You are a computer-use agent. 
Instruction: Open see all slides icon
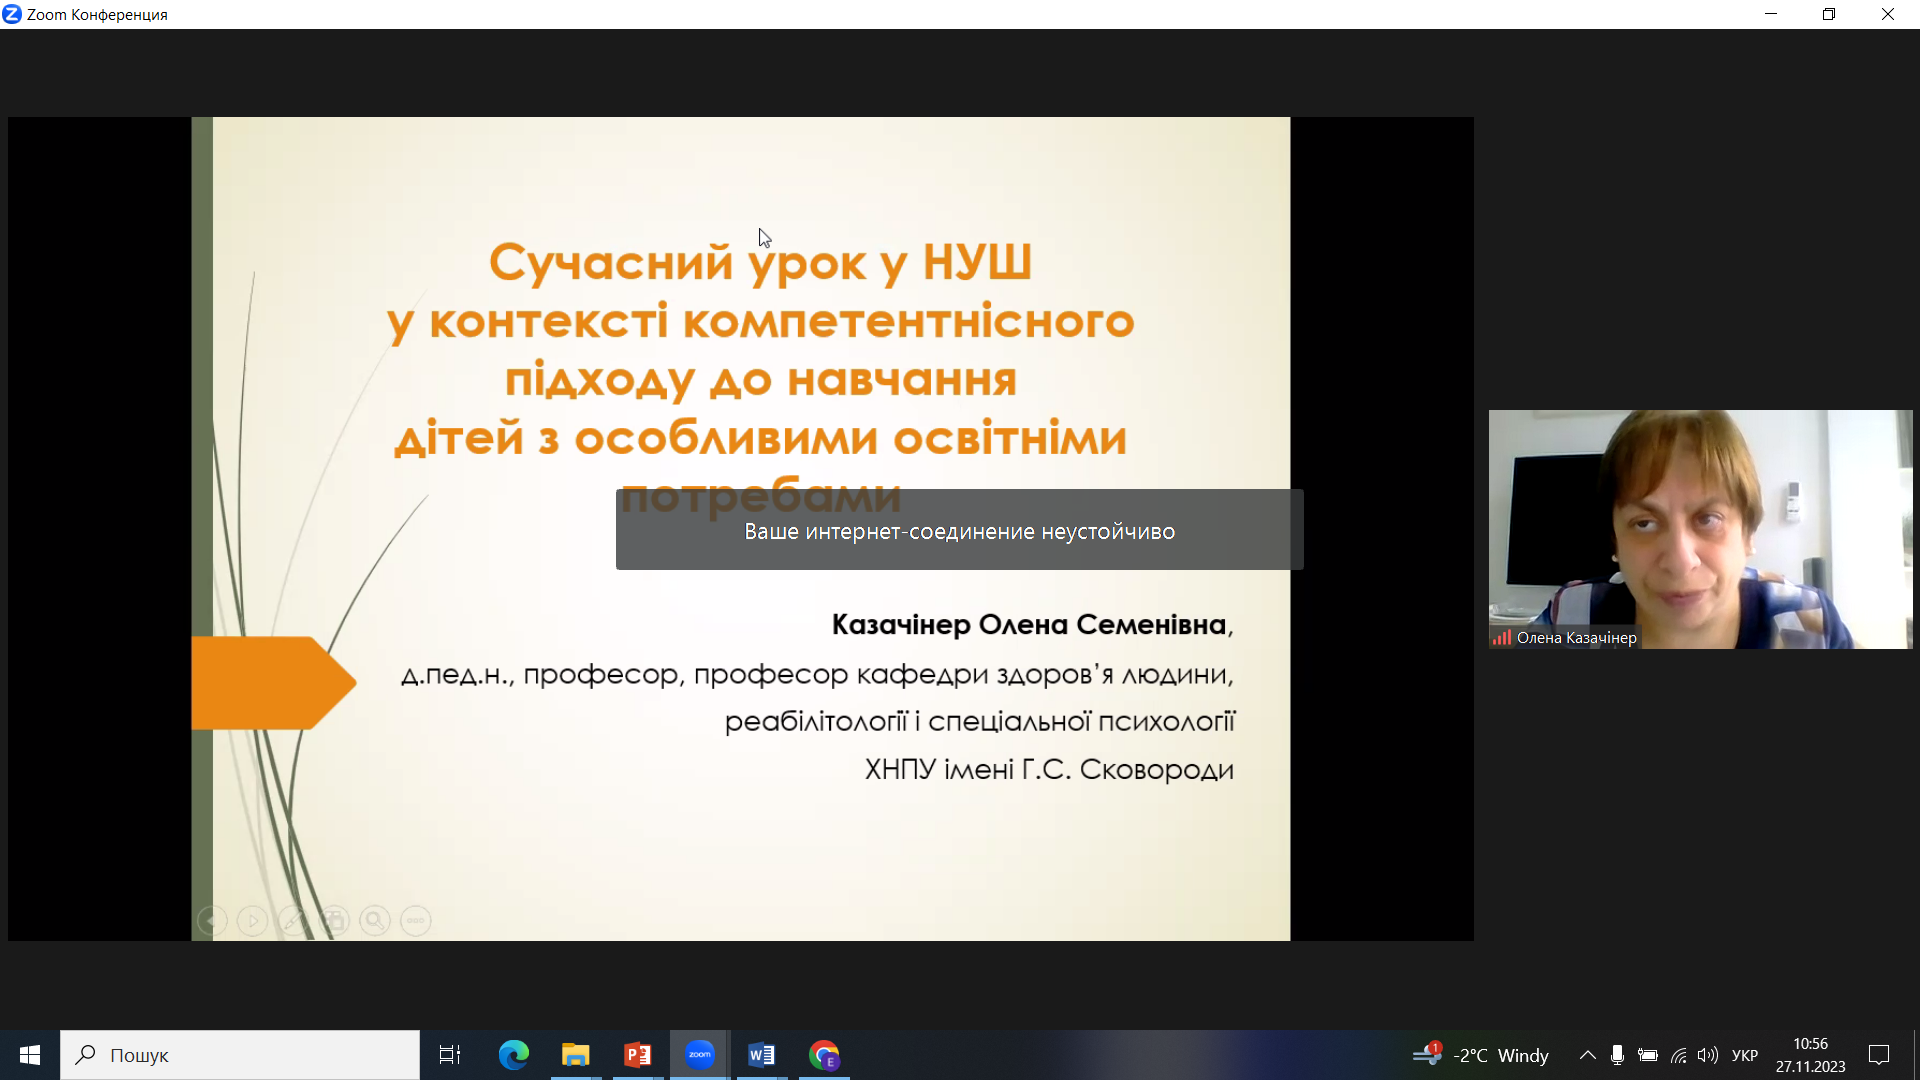(334, 920)
